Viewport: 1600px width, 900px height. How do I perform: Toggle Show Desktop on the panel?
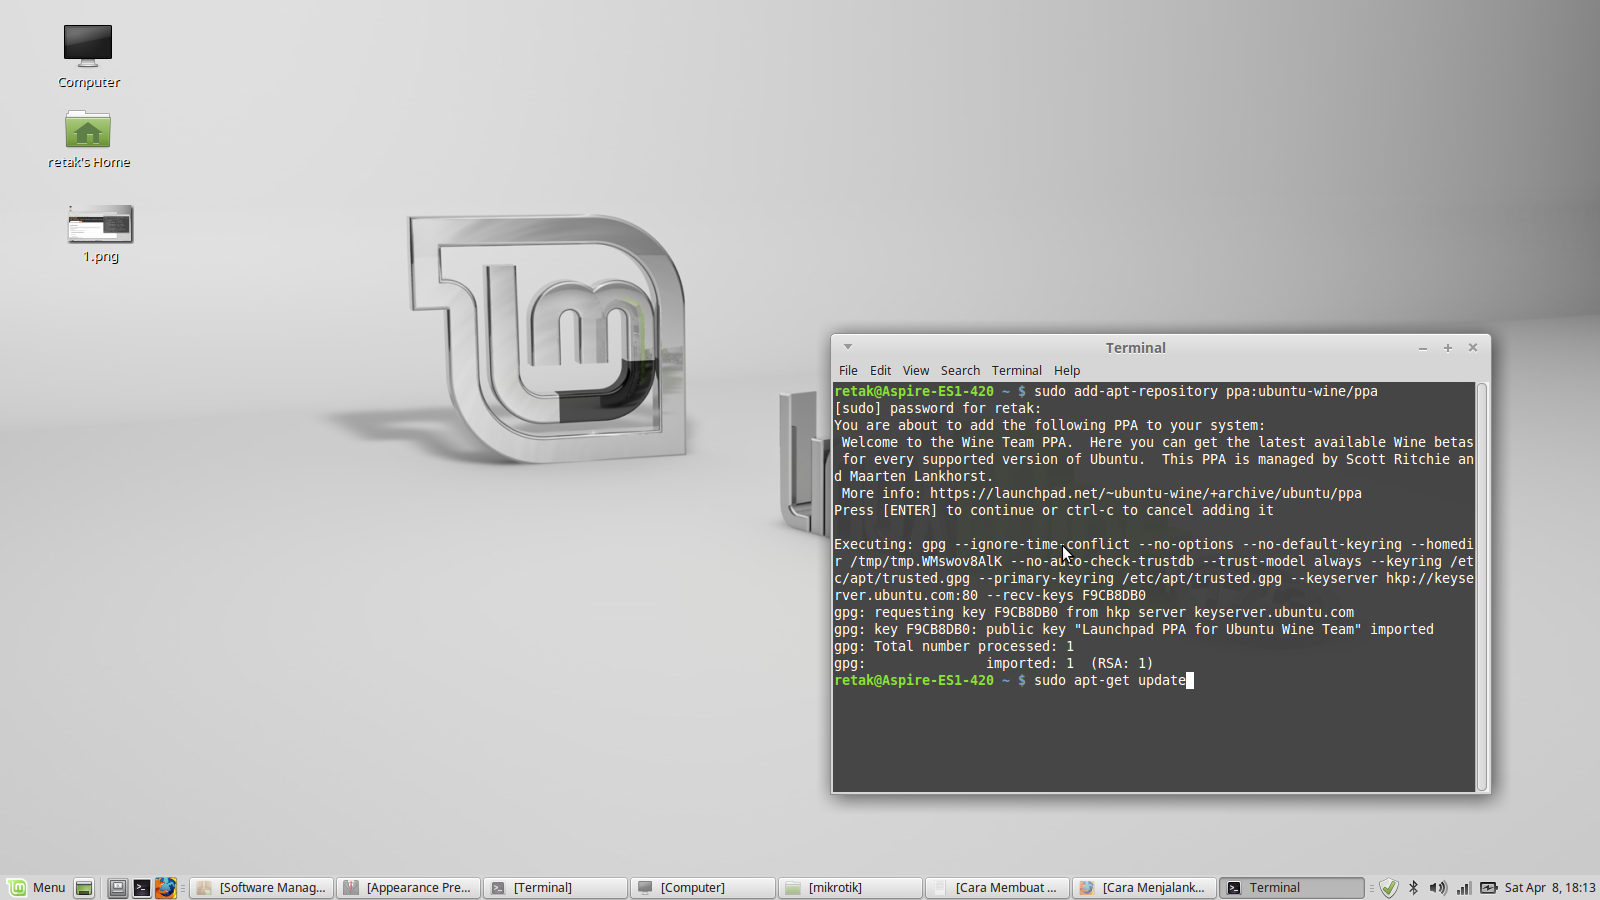pyautogui.click(x=84, y=888)
